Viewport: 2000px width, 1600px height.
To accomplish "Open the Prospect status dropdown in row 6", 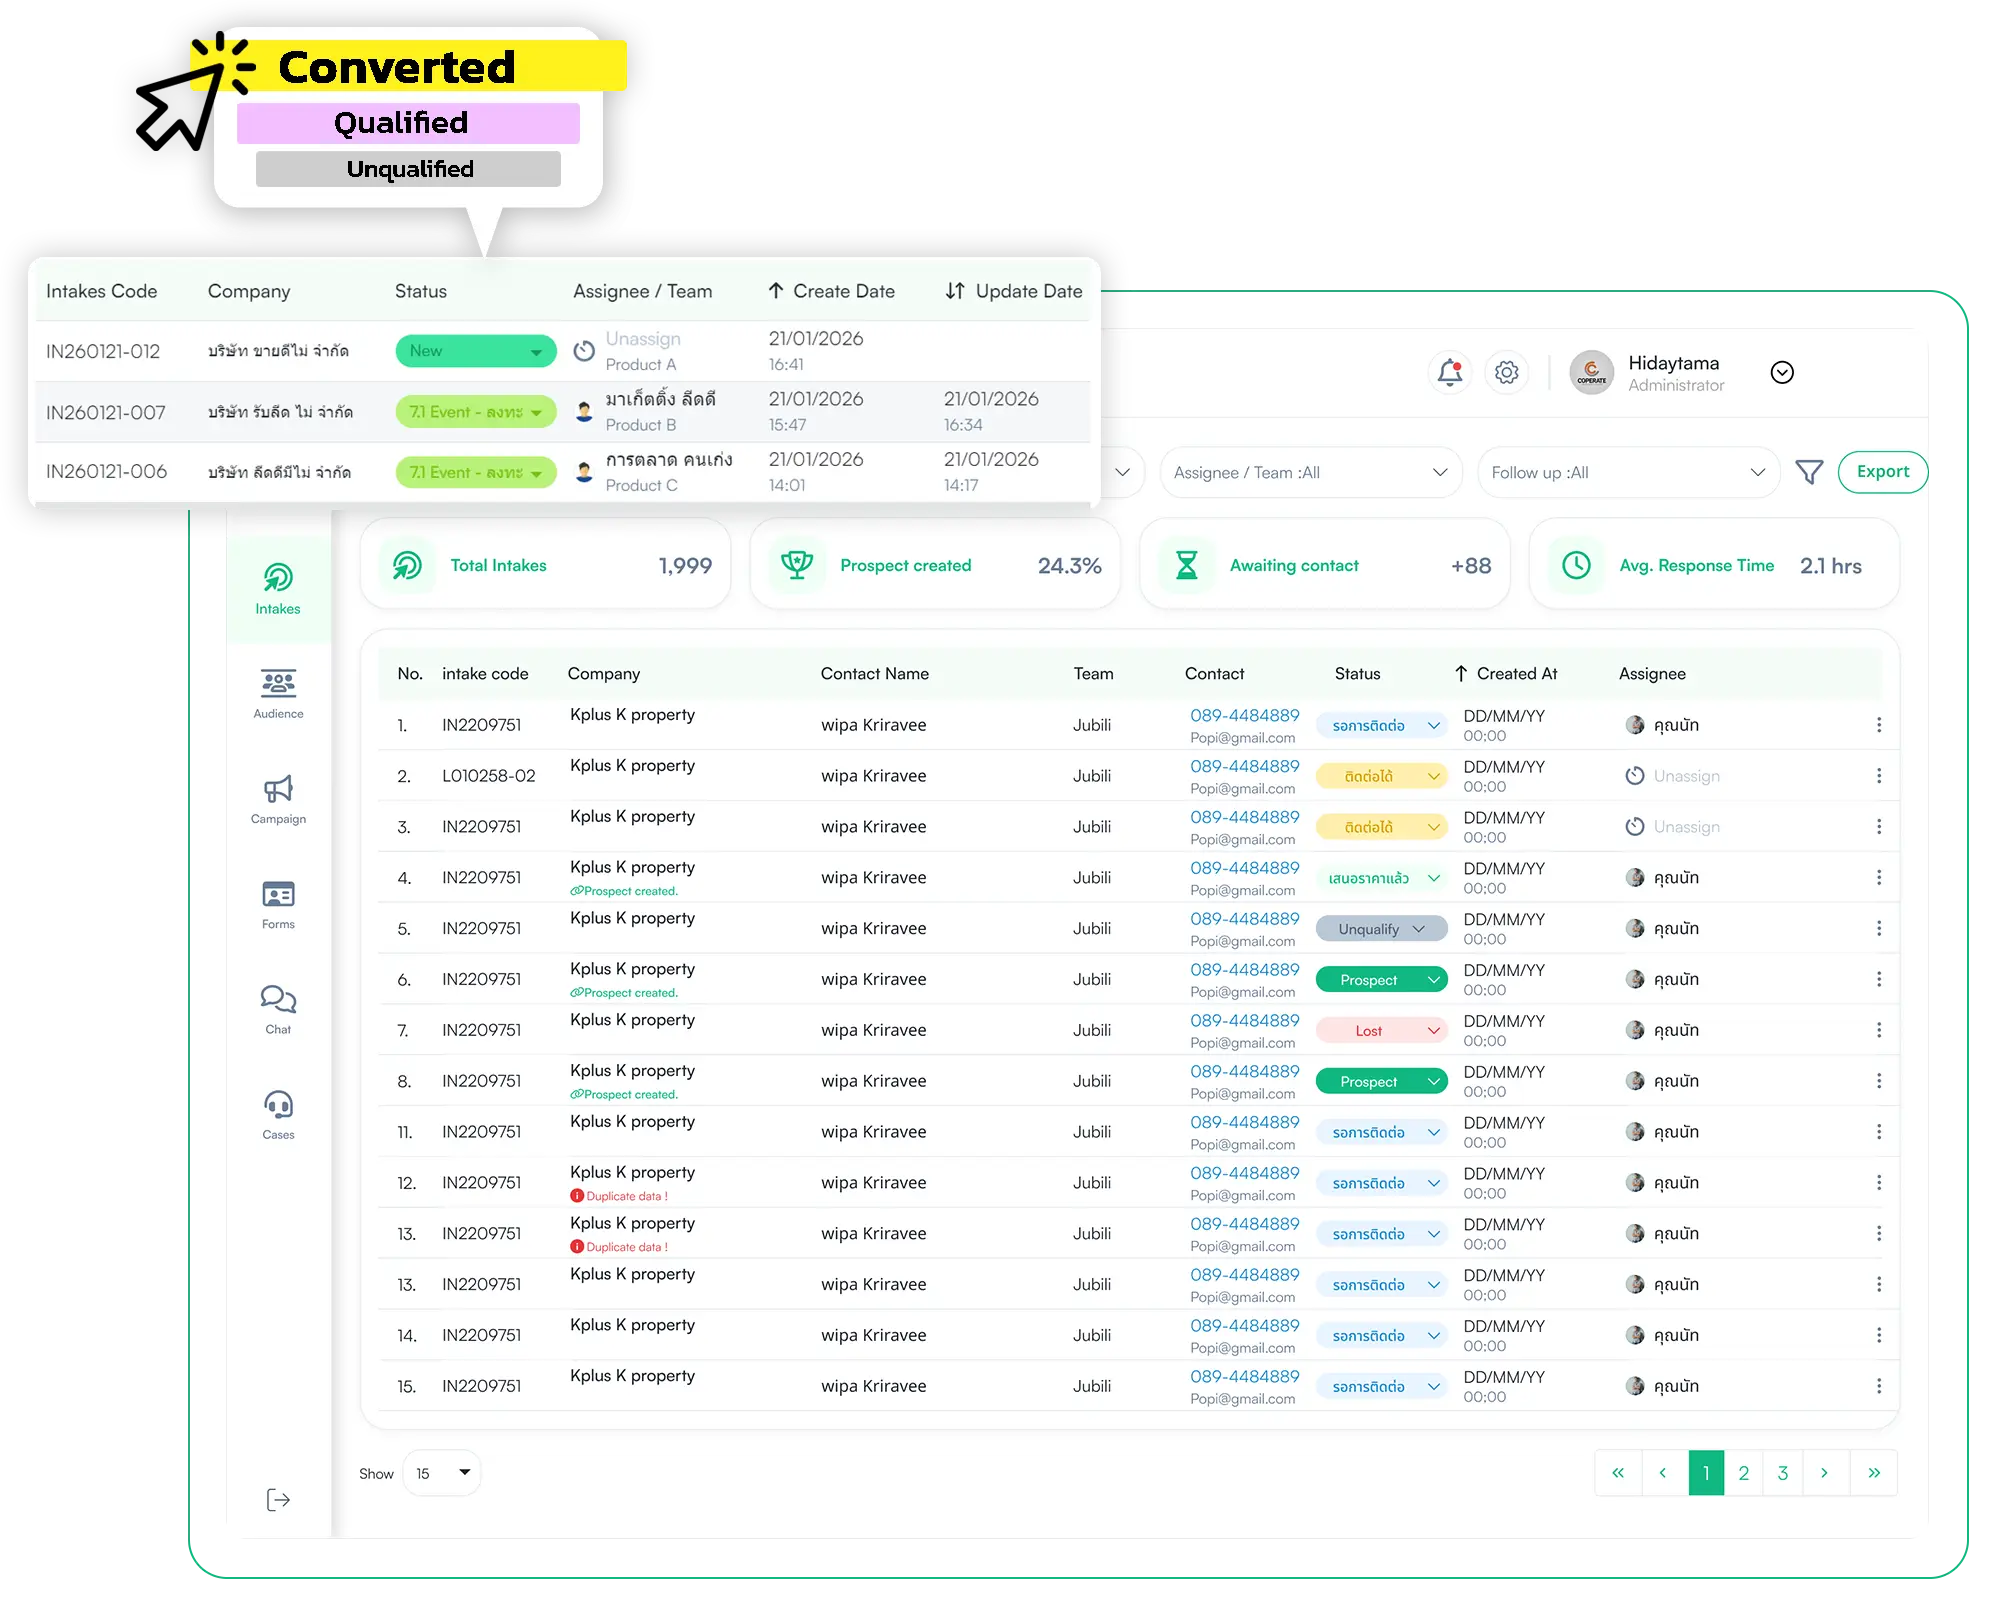I will [1382, 980].
